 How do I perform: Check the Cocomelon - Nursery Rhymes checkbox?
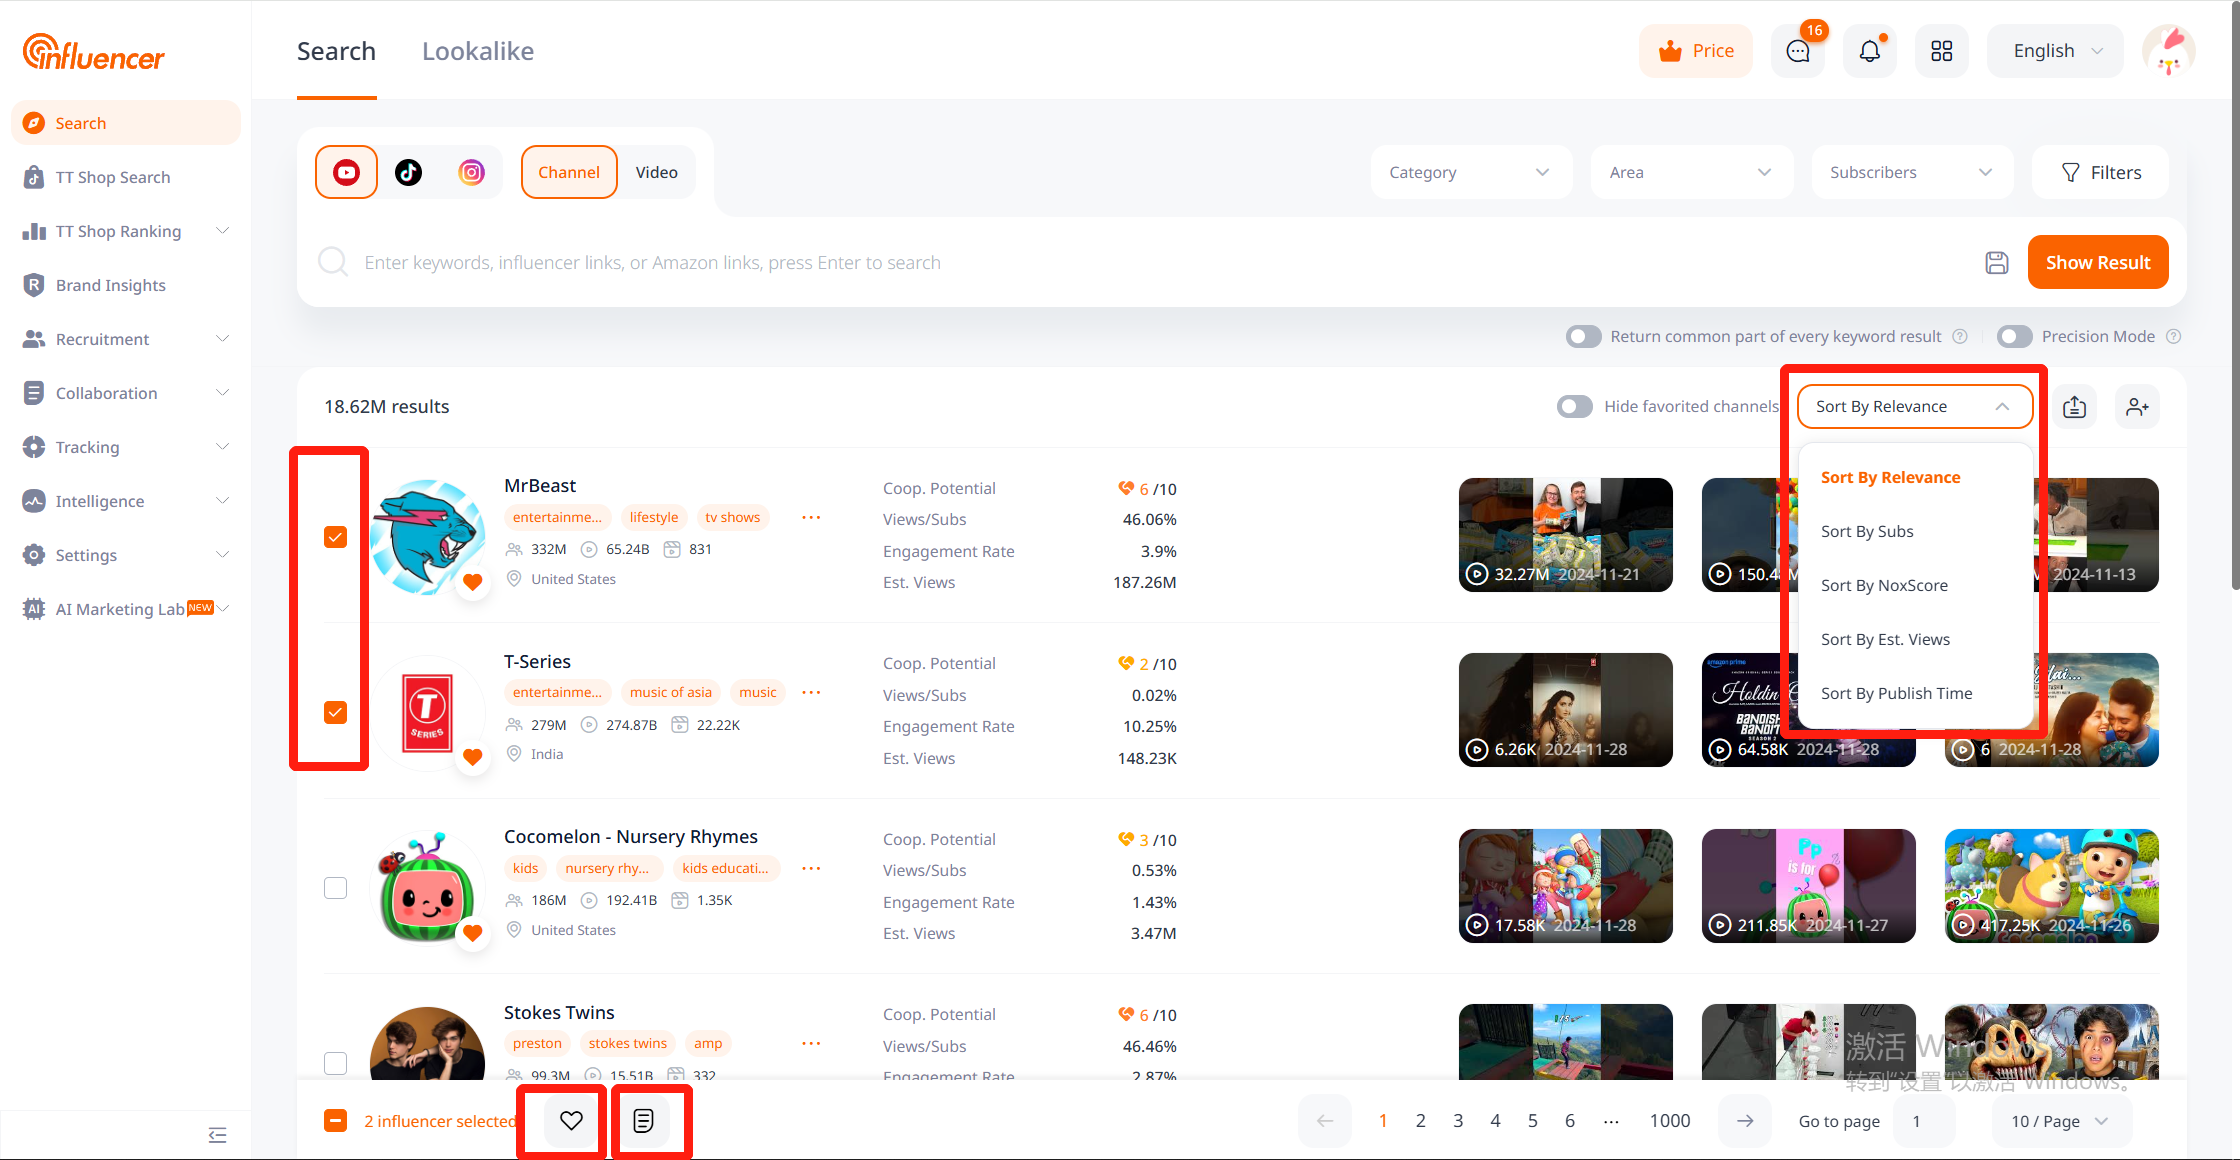(335, 888)
